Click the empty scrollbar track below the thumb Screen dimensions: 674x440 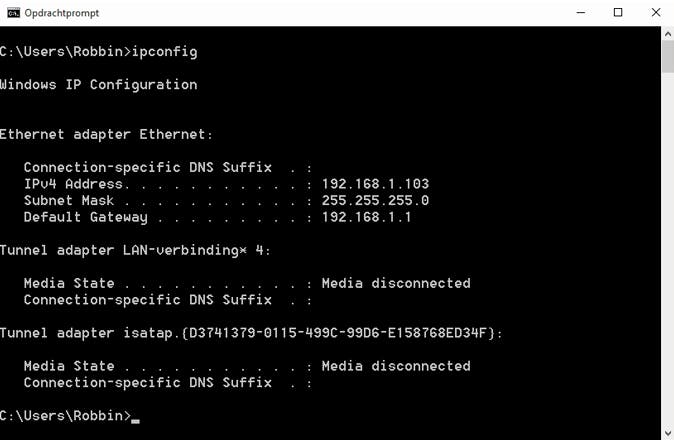[667, 250]
